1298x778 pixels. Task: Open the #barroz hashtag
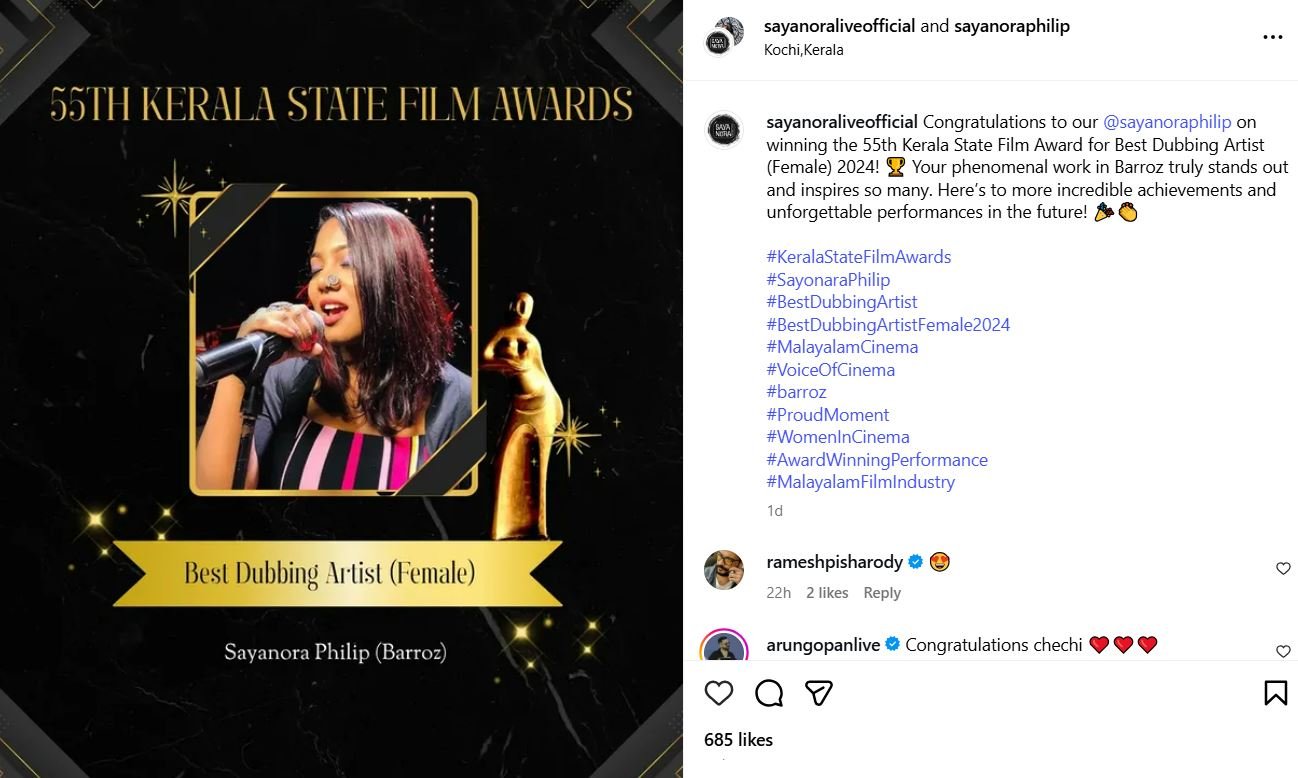[796, 392]
